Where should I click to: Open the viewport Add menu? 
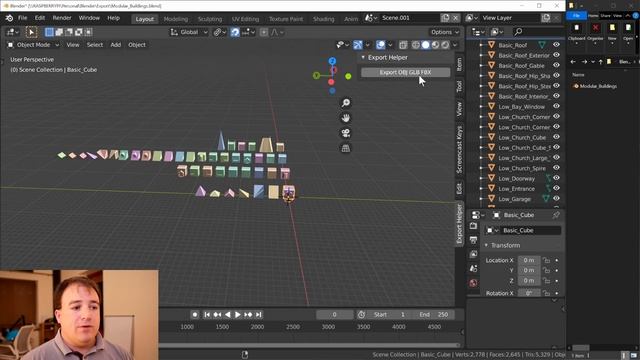pyautogui.click(x=116, y=45)
